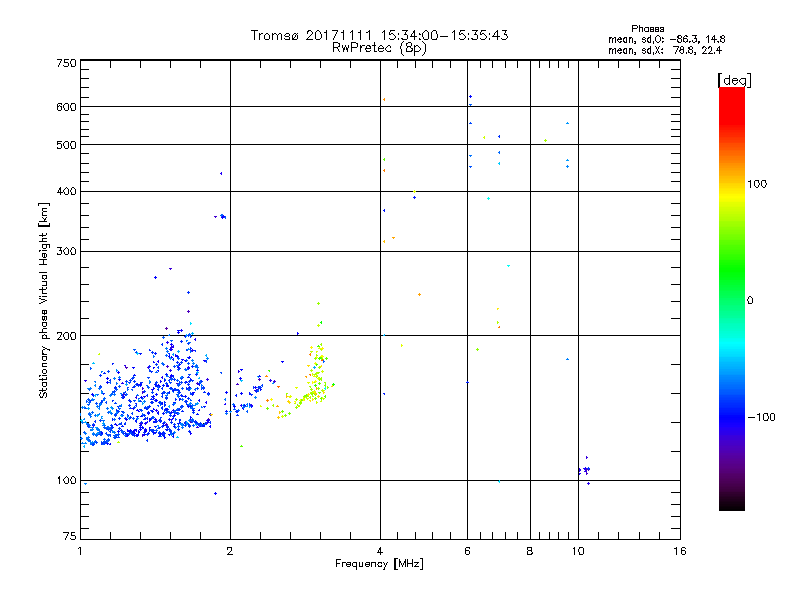This screenshot has width=800, height=600.
Task: Click the subtitle 'RwPretec (8p)'
Action: (379, 48)
